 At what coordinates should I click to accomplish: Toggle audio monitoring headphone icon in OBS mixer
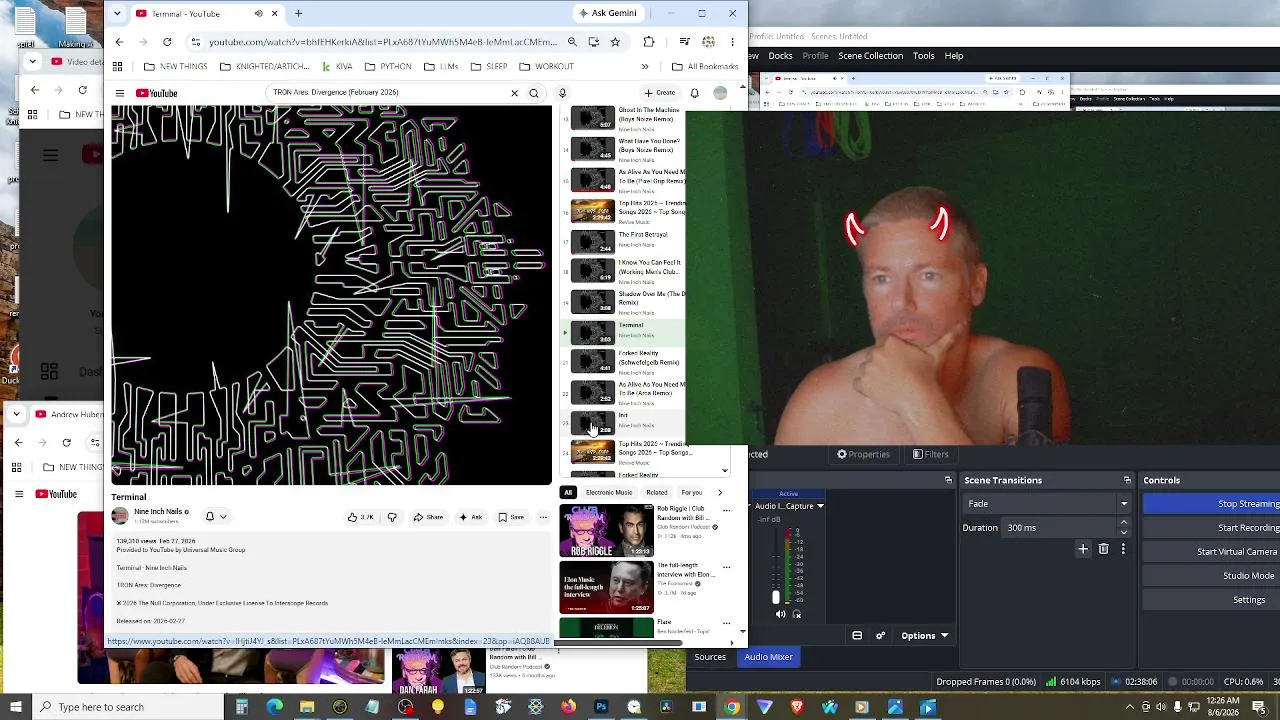[797, 614]
